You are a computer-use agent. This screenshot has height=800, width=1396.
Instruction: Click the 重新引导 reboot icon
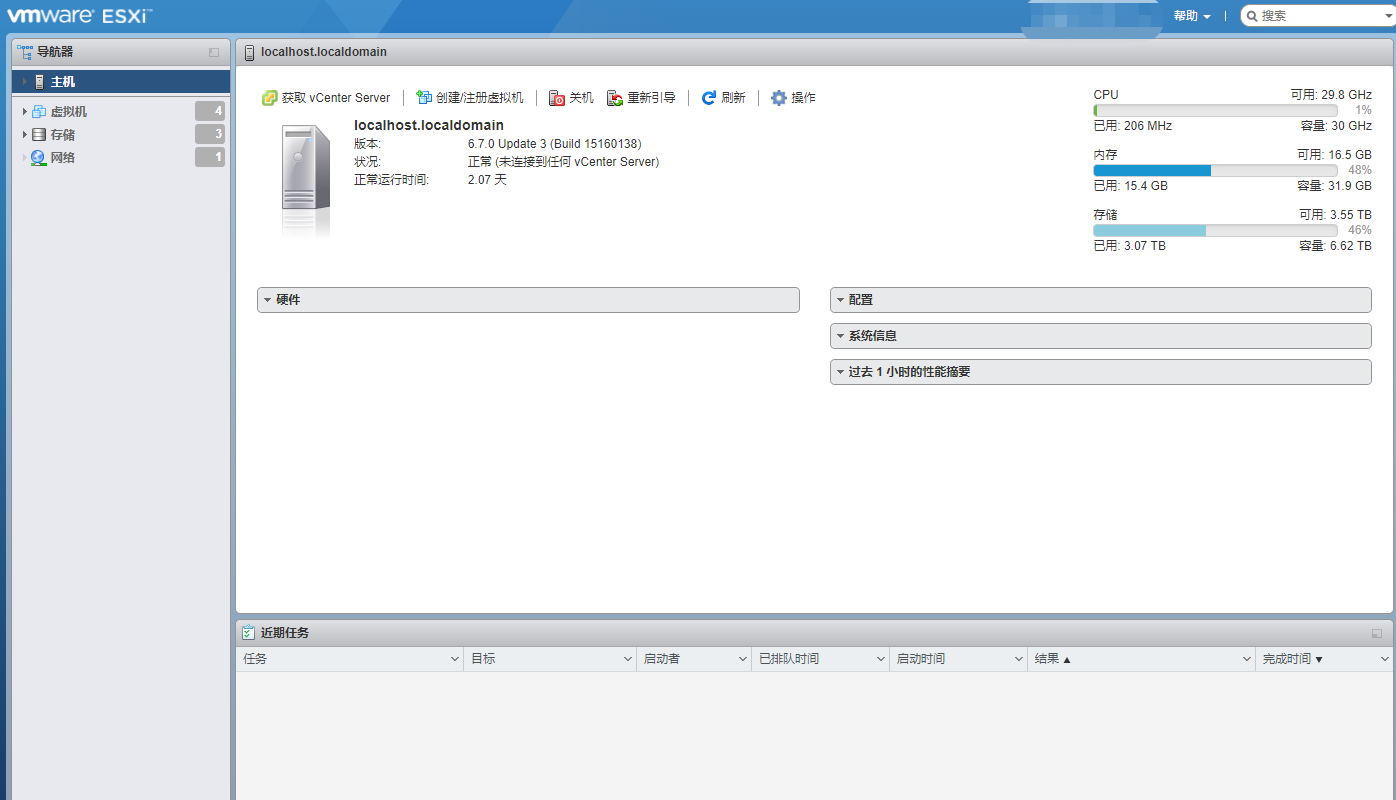(615, 98)
